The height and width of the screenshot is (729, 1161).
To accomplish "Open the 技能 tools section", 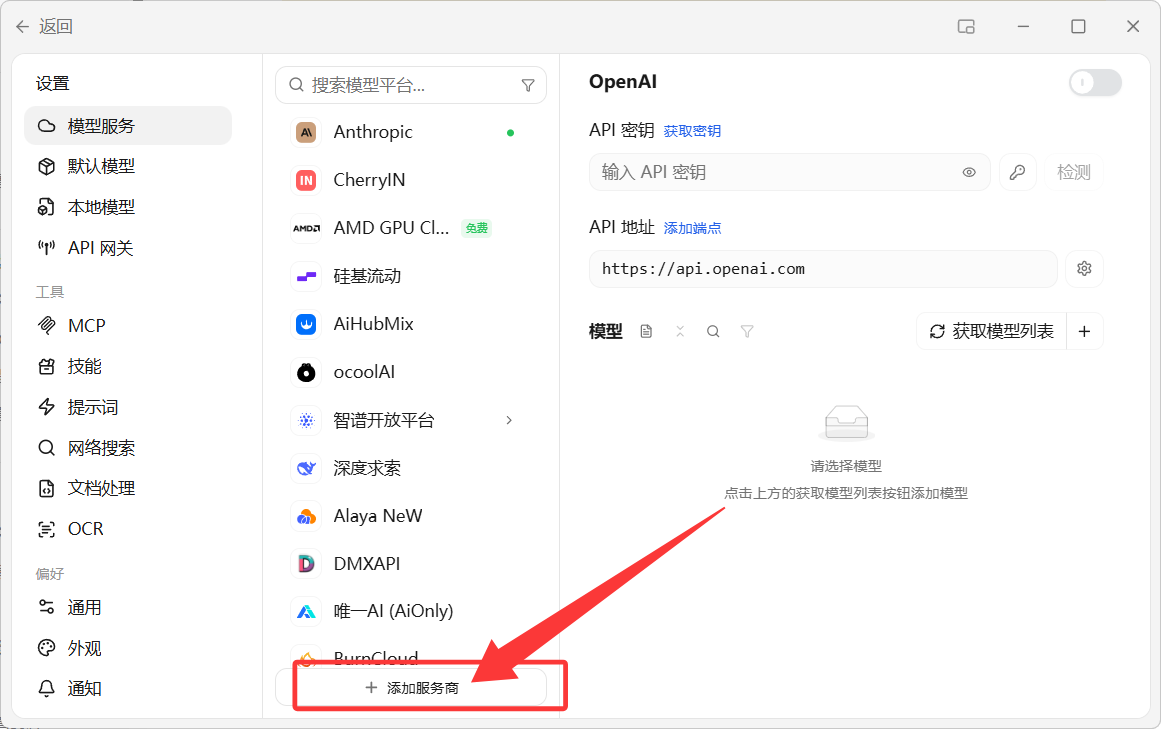I will coord(128,366).
